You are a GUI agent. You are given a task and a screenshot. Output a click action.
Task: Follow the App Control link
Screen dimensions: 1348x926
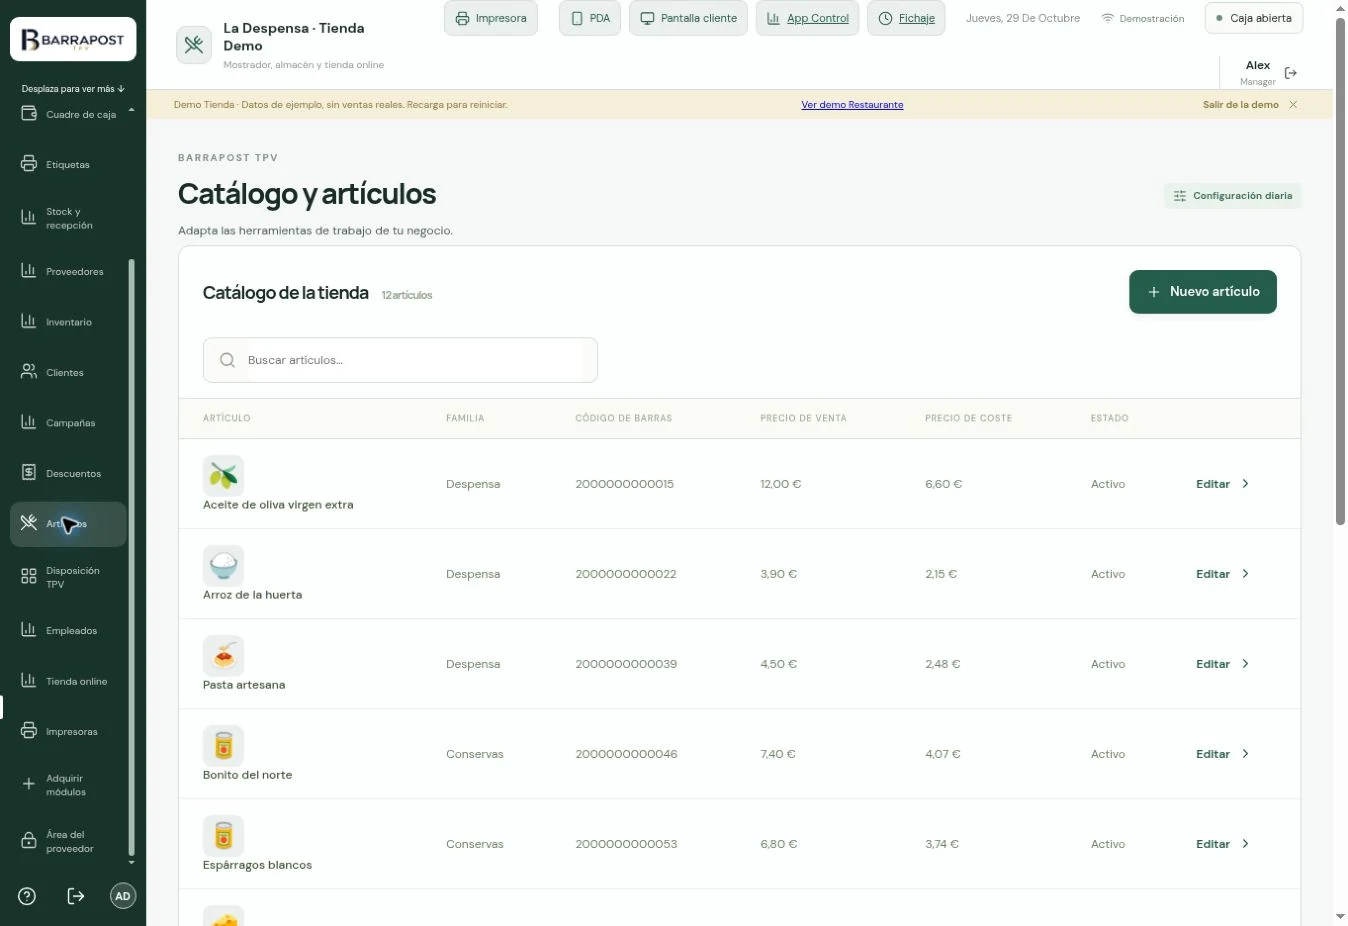pyautogui.click(x=807, y=18)
